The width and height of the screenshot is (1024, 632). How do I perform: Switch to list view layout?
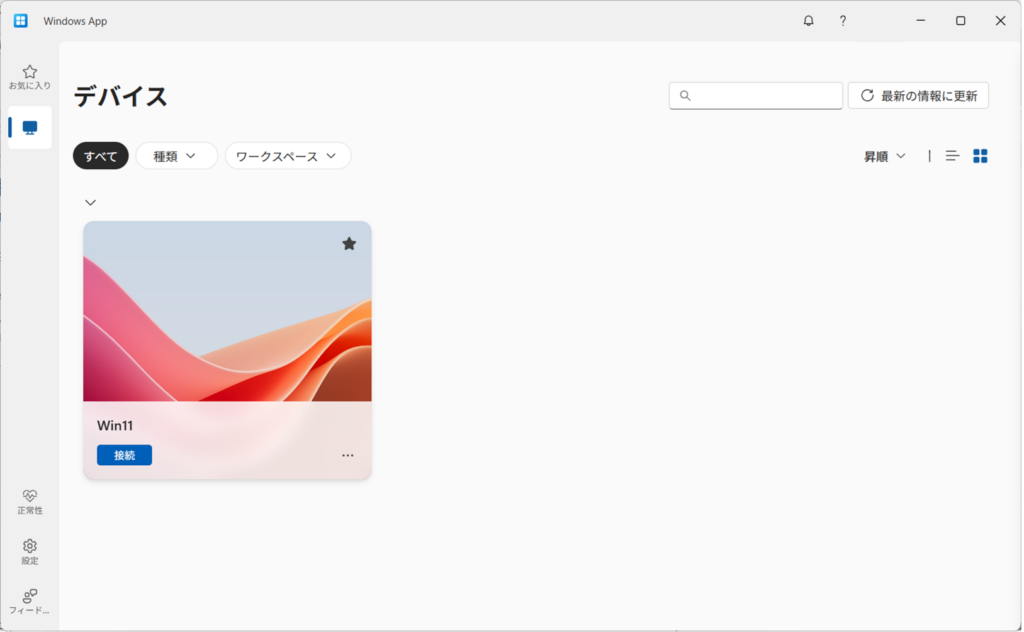coord(952,156)
